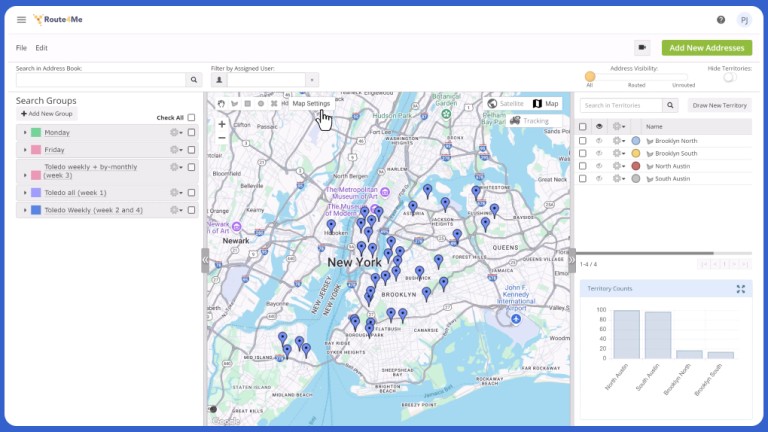Open the File menu
The image size is (768, 432).
21,48
